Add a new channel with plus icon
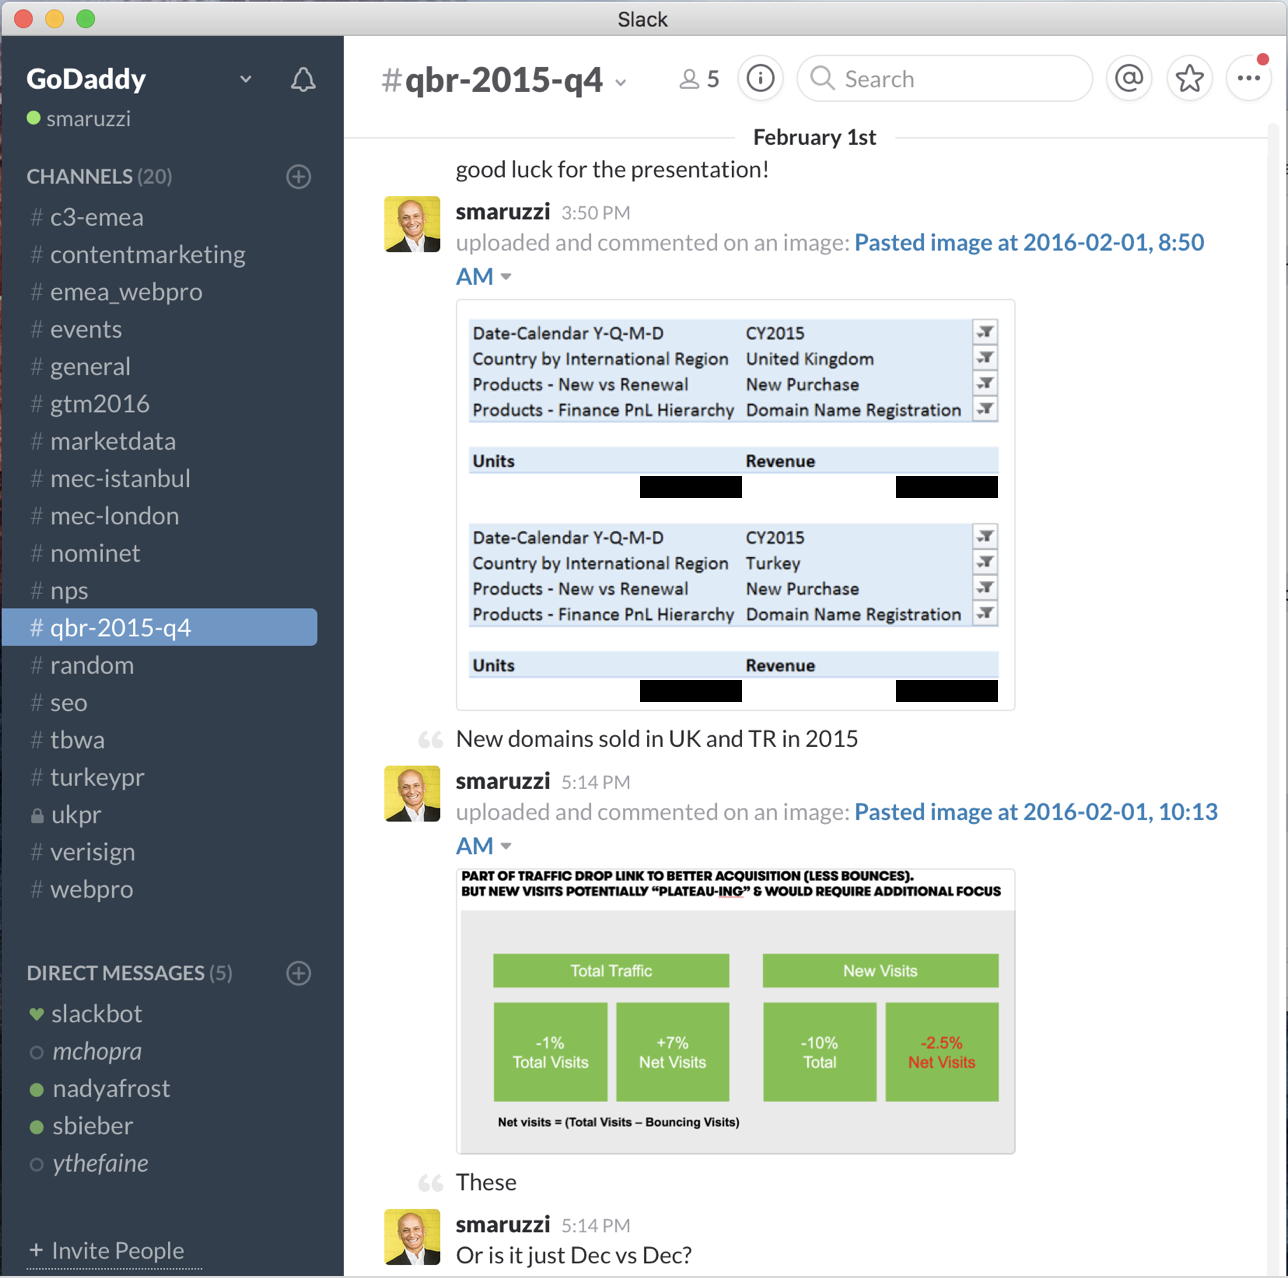Screen dimensions: 1288x1278 click(x=298, y=177)
